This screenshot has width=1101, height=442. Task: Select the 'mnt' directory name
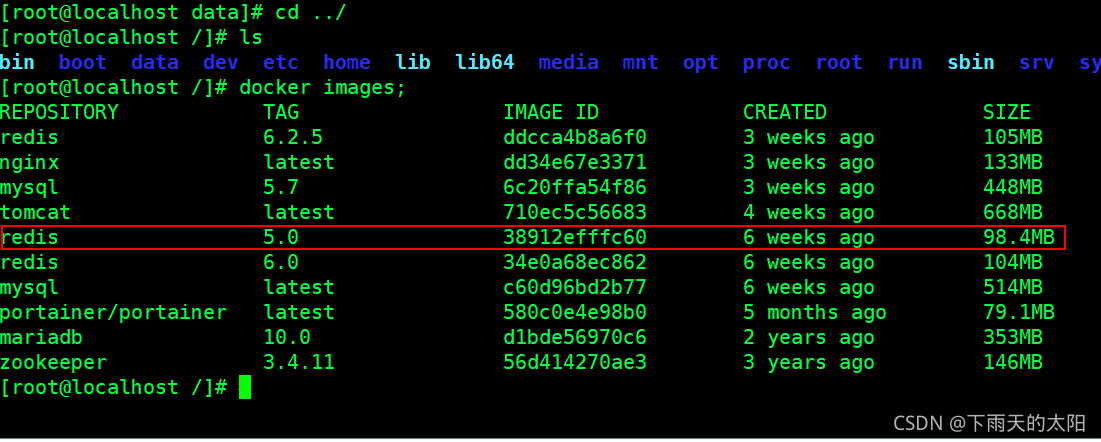pyautogui.click(x=640, y=63)
